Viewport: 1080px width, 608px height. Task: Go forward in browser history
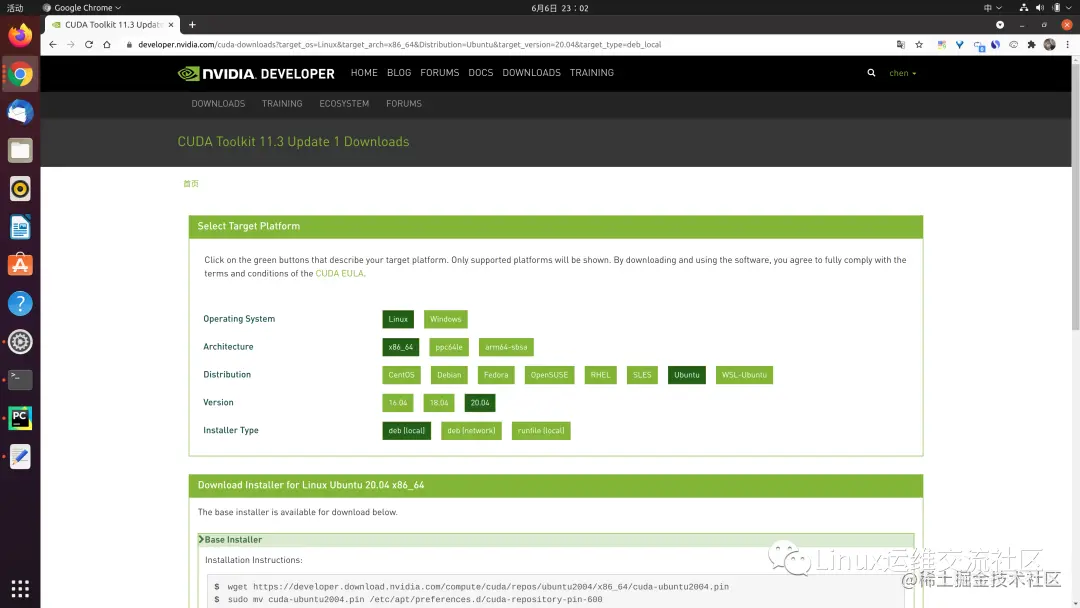(x=70, y=44)
